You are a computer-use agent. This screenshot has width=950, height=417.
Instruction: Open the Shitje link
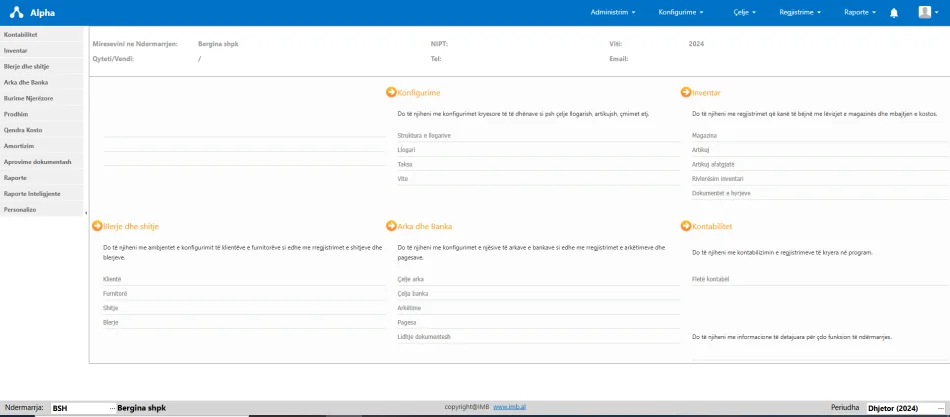coord(111,308)
